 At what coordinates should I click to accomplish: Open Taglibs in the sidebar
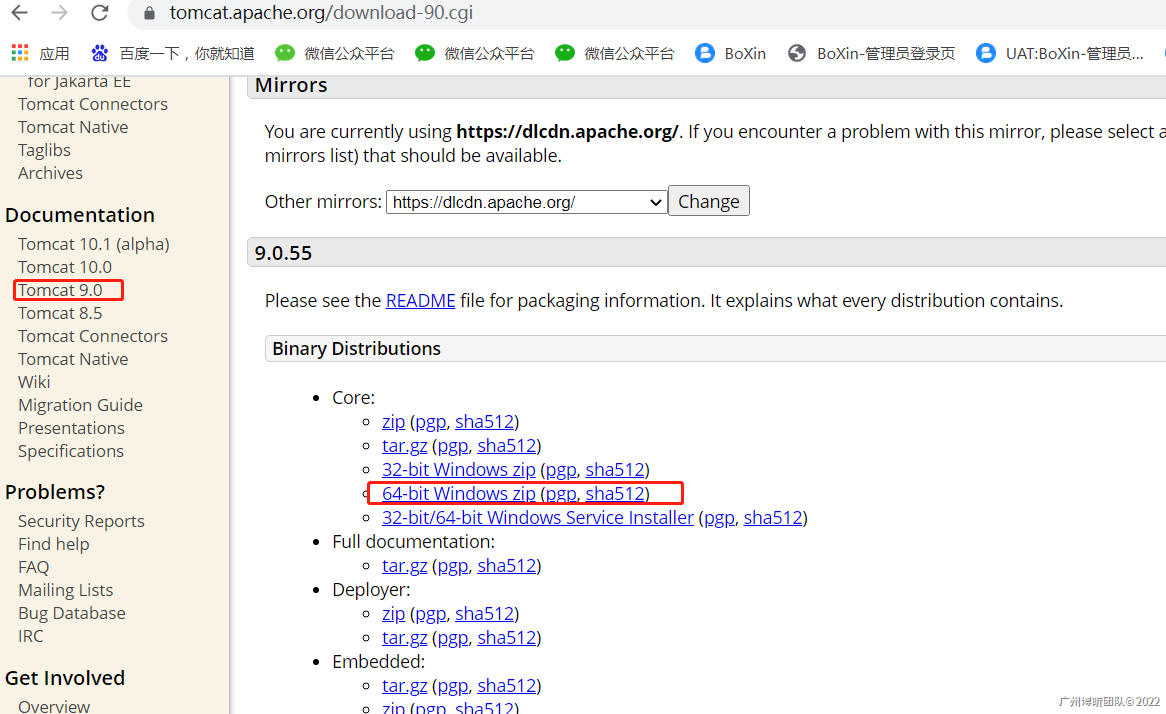tap(45, 150)
